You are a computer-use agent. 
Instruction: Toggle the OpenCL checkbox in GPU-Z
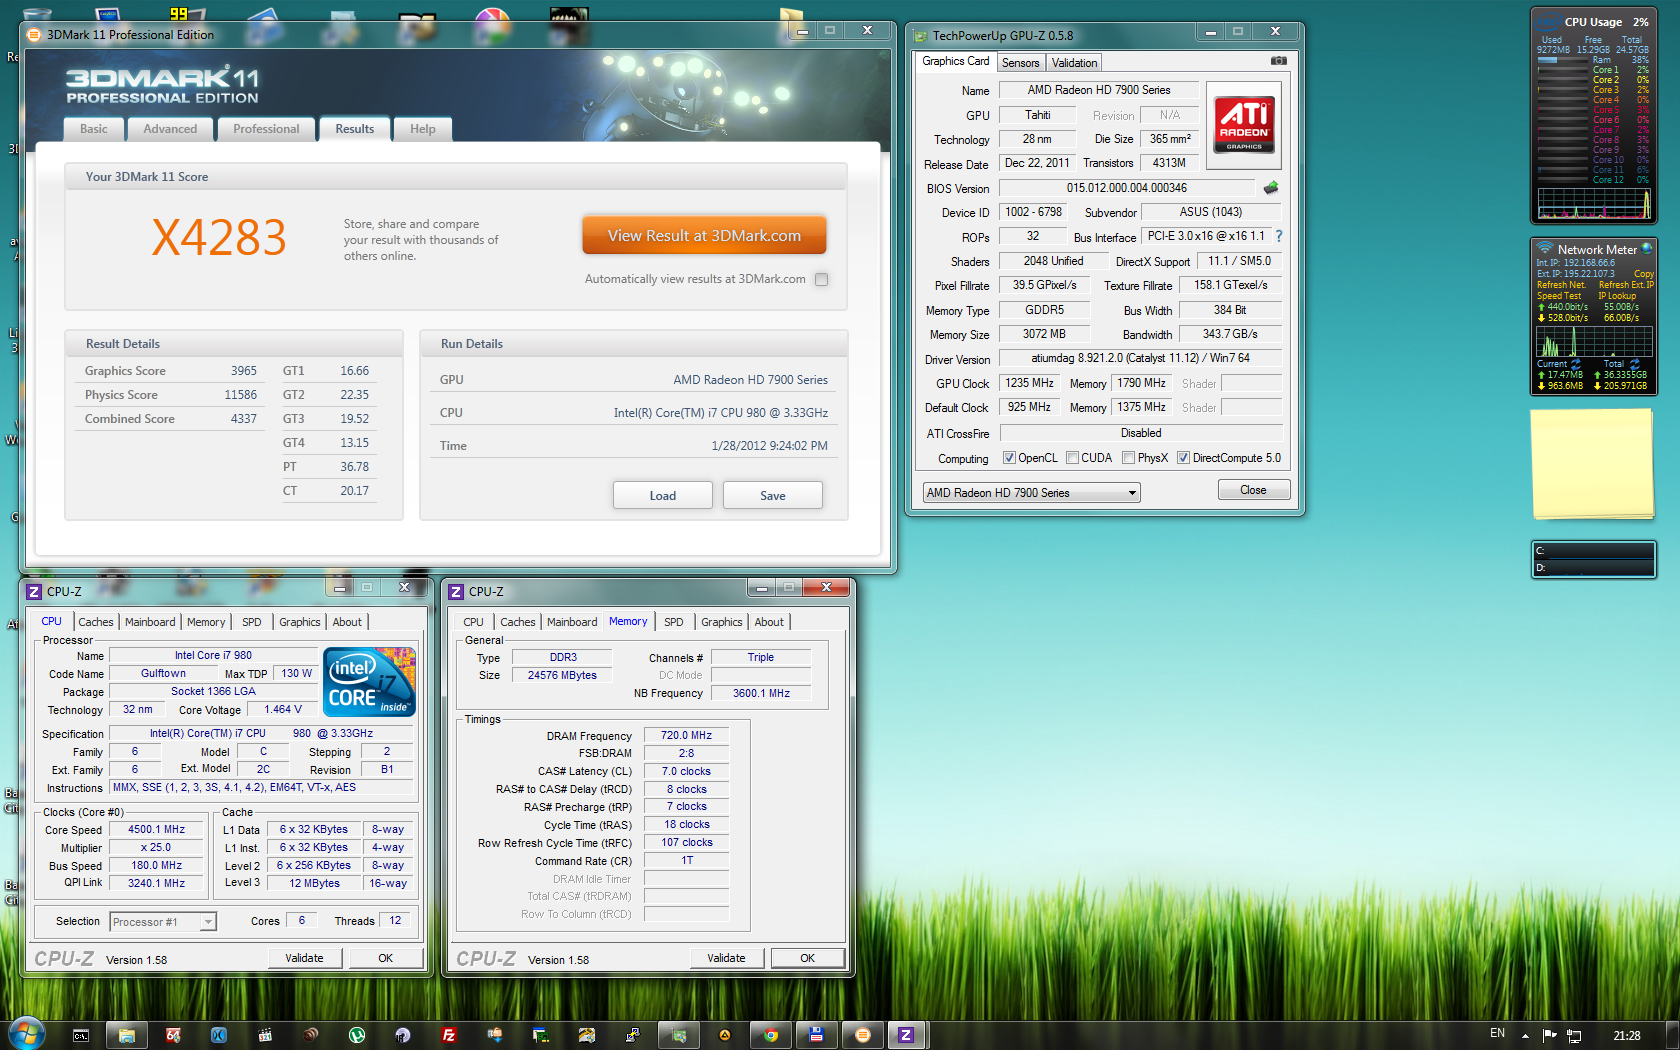pos(1009,458)
